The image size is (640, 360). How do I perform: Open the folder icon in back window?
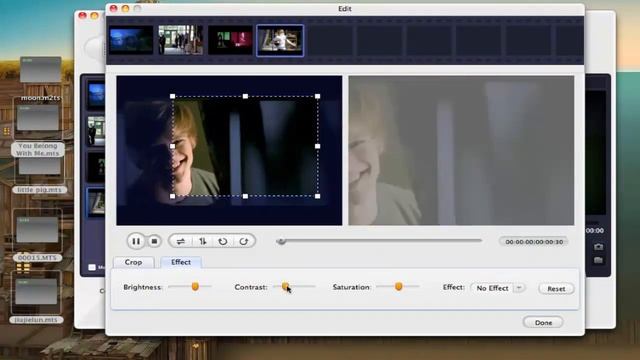point(598,260)
